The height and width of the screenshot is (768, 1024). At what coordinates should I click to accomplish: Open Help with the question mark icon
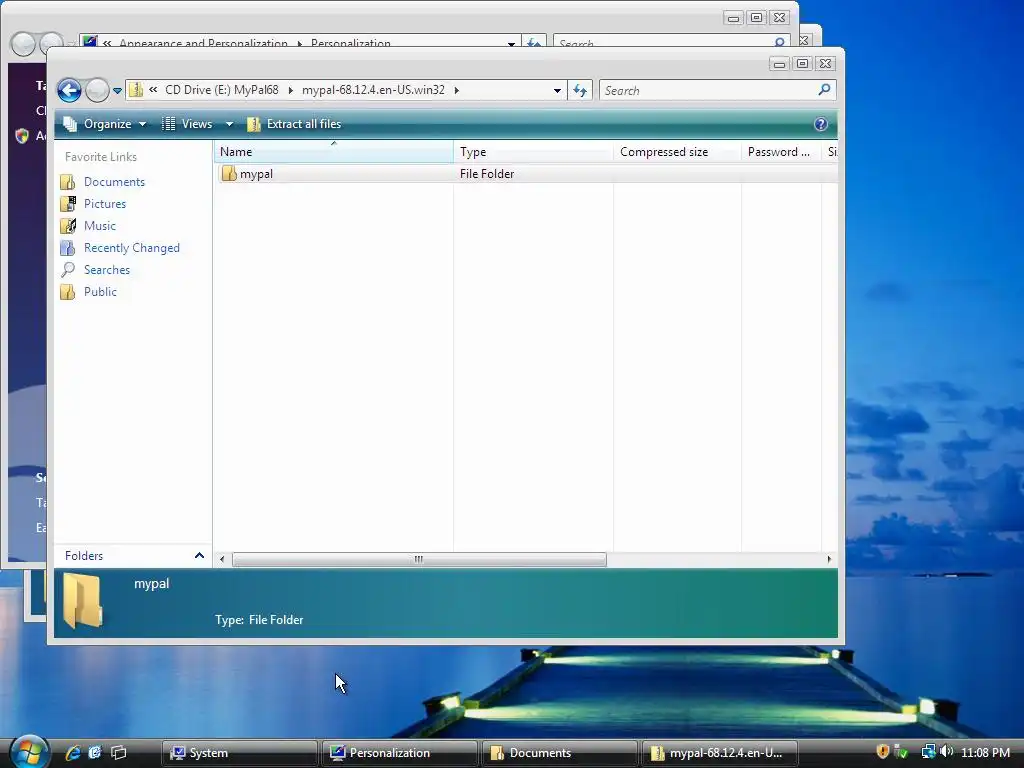coord(821,124)
